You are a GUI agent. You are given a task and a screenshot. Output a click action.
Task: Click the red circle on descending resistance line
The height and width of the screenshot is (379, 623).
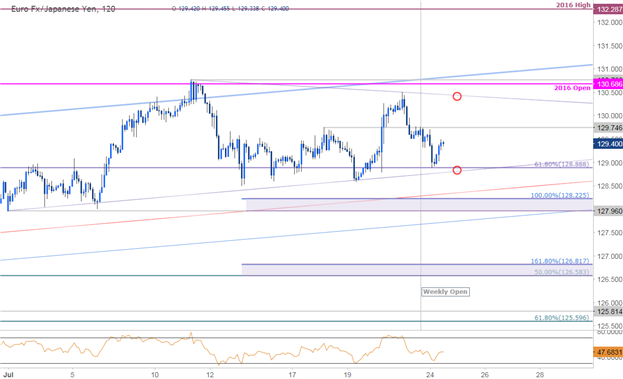click(457, 96)
